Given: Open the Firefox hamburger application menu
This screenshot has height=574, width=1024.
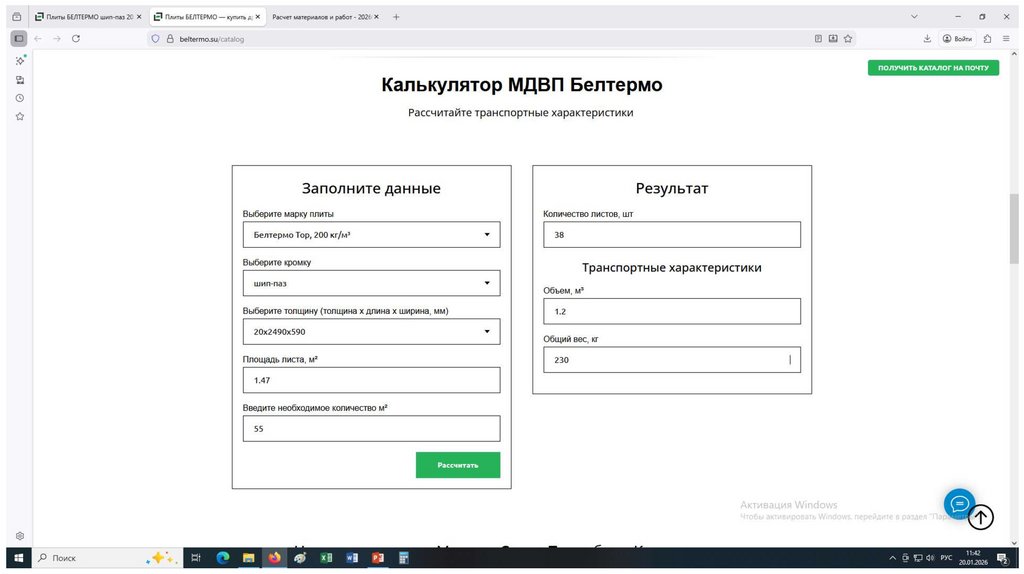Looking at the screenshot, I should (x=1006, y=39).
